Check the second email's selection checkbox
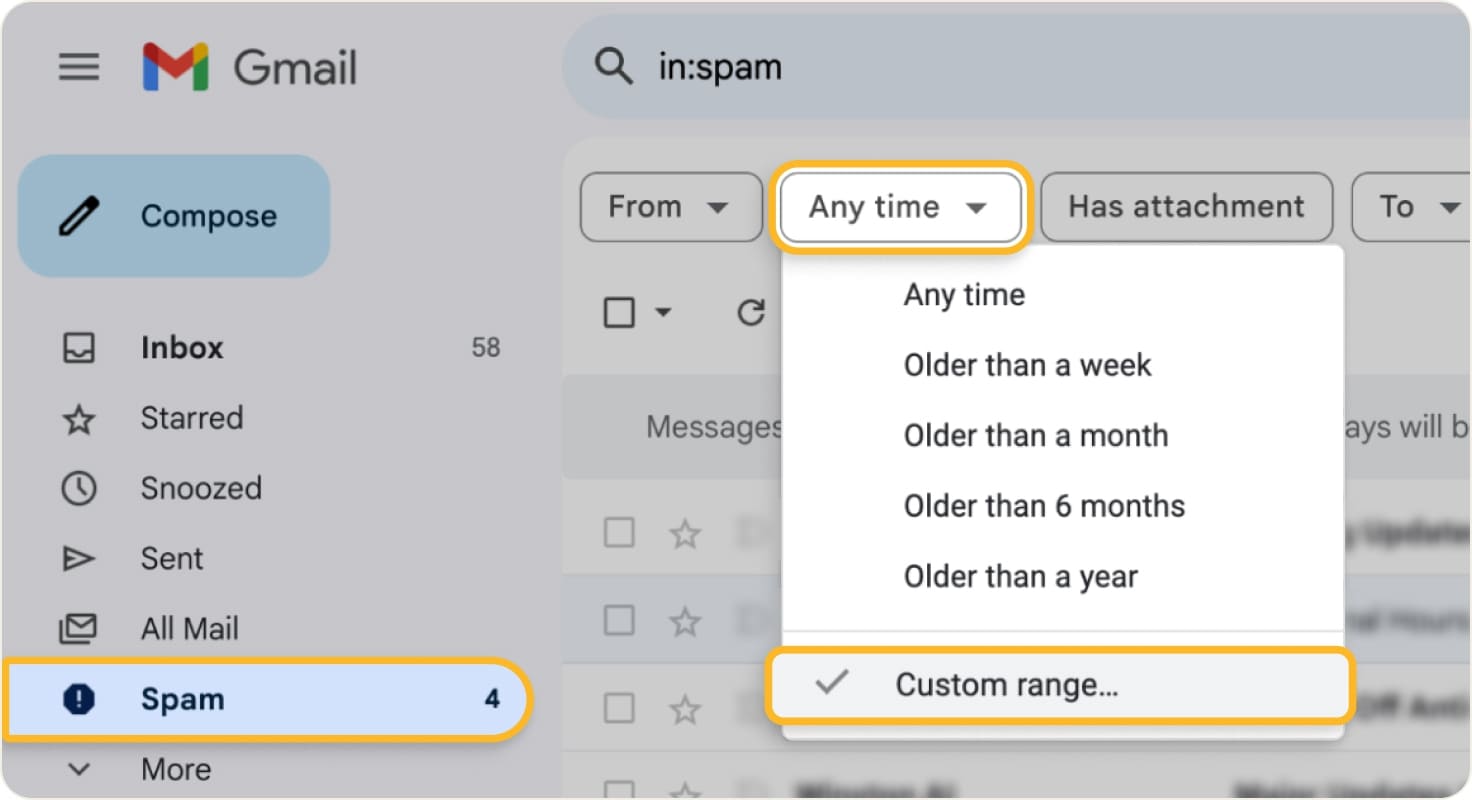This screenshot has height=800, width=1472. coord(617,620)
